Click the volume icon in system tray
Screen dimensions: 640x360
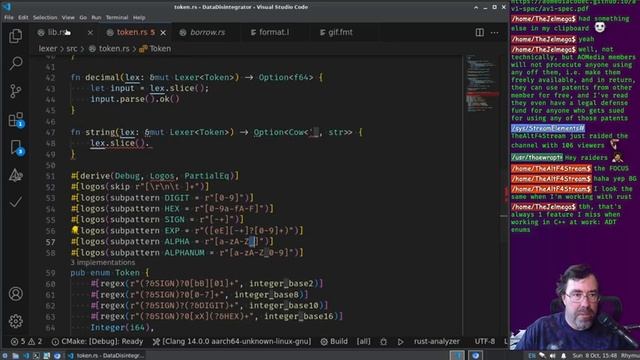[553, 356]
